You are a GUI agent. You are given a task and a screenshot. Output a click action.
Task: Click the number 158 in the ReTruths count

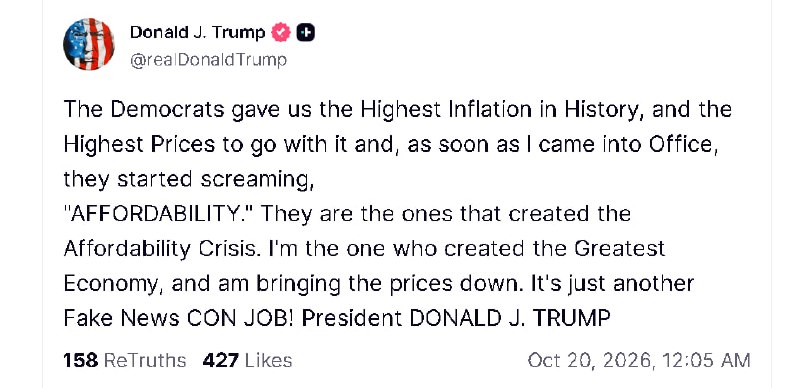[81, 360]
